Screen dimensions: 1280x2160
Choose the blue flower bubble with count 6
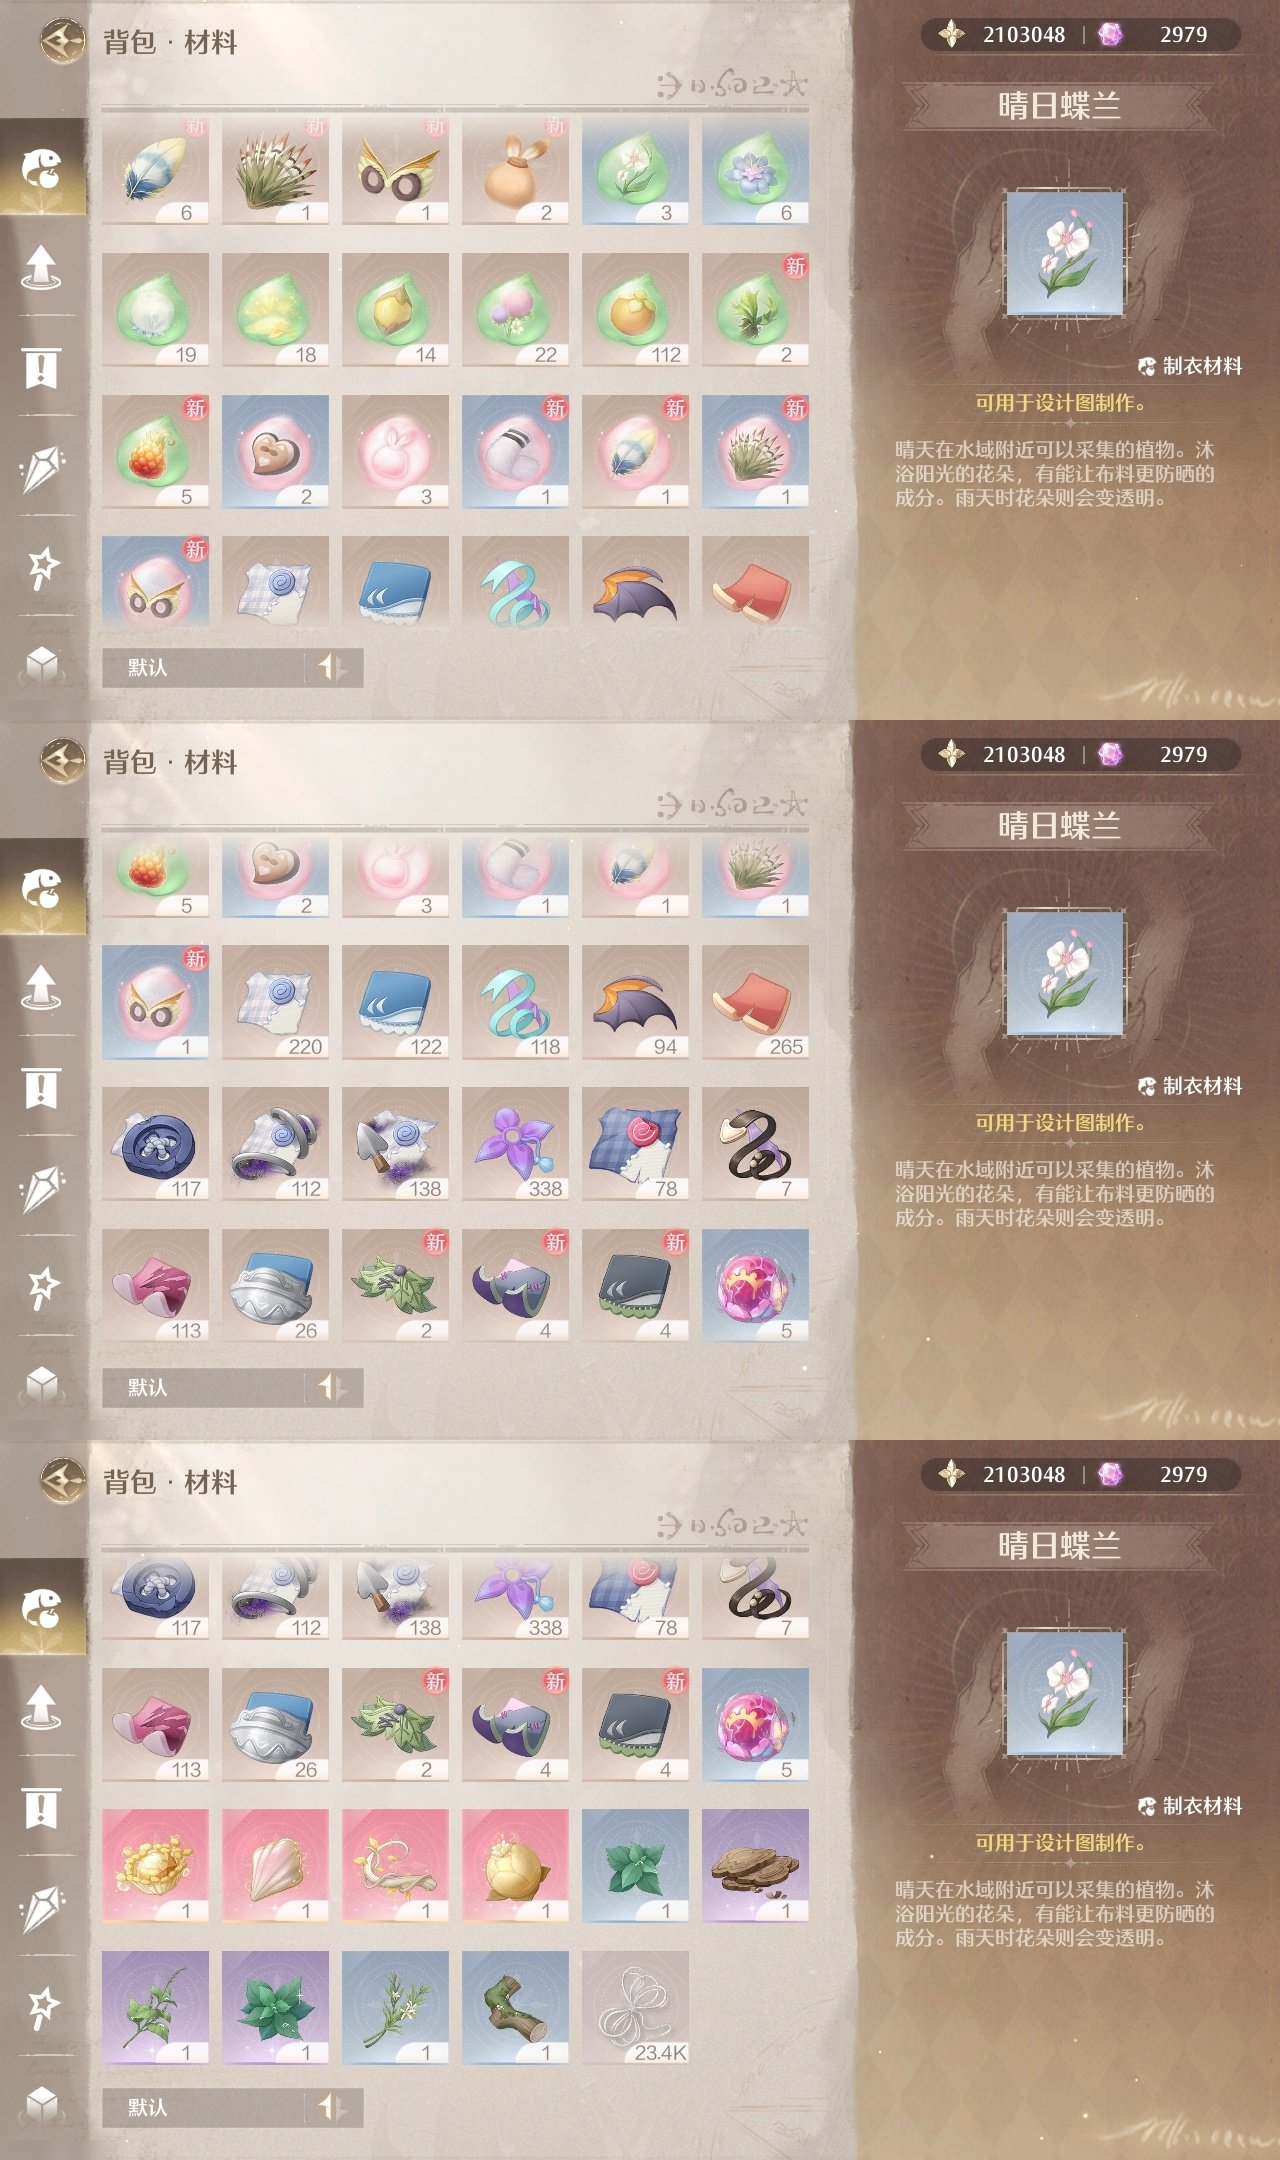tap(755, 169)
